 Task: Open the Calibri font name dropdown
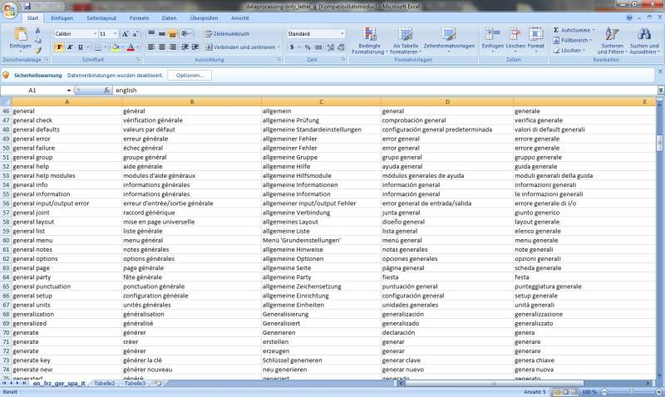tap(95, 34)
